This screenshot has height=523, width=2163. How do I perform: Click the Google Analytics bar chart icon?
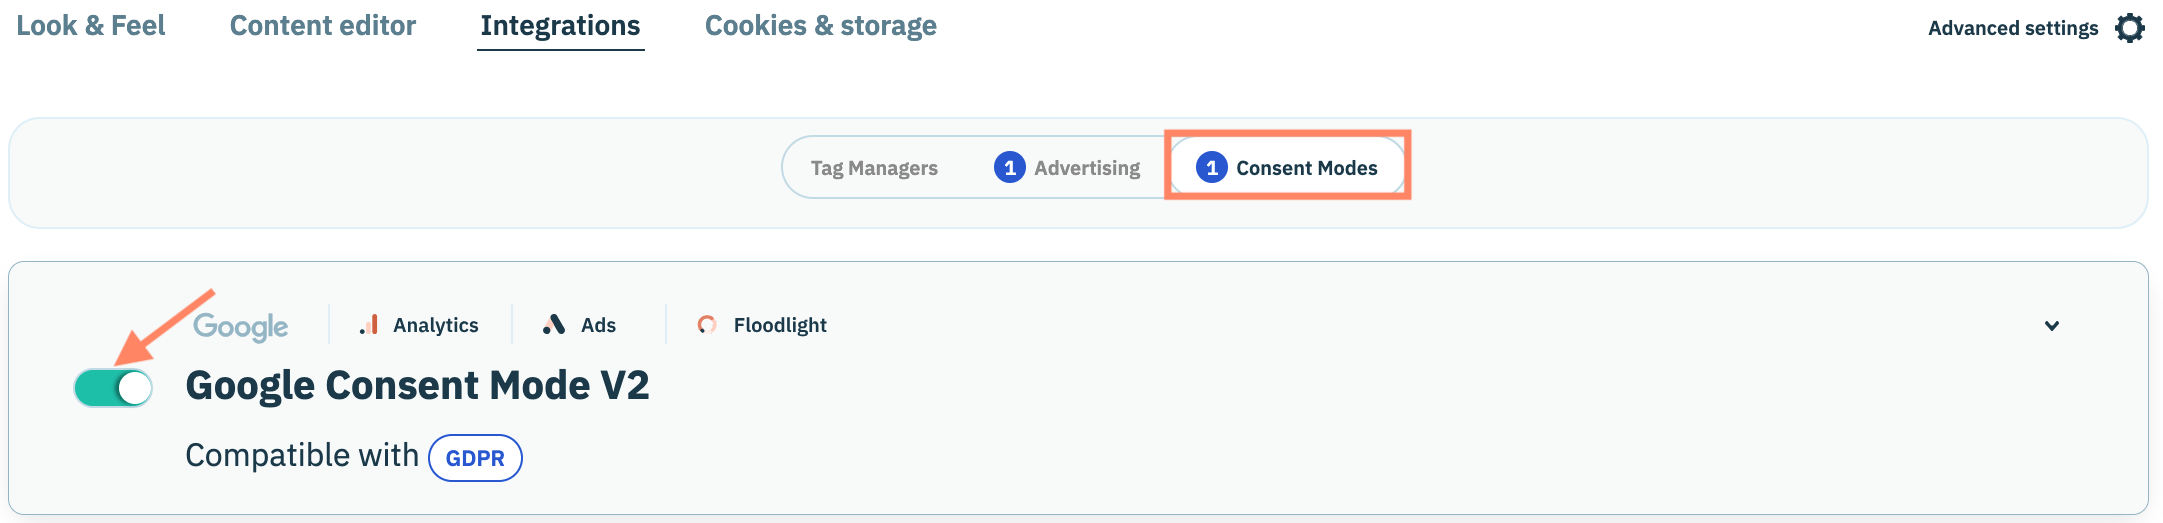(369, 324)
